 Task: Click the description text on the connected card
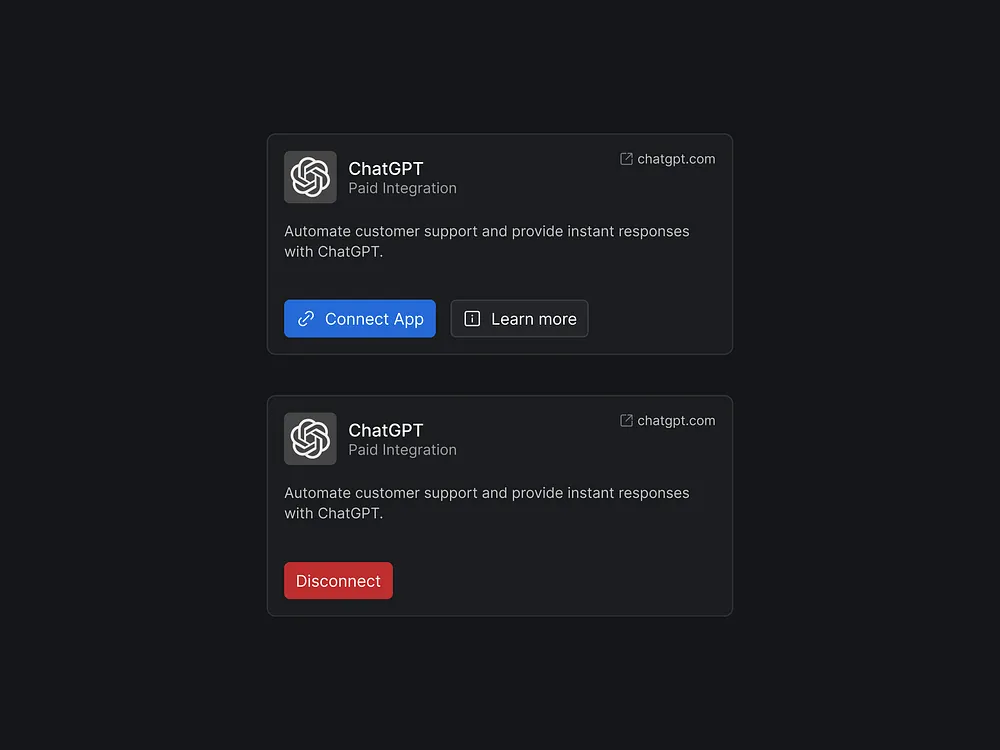(486, 503)
